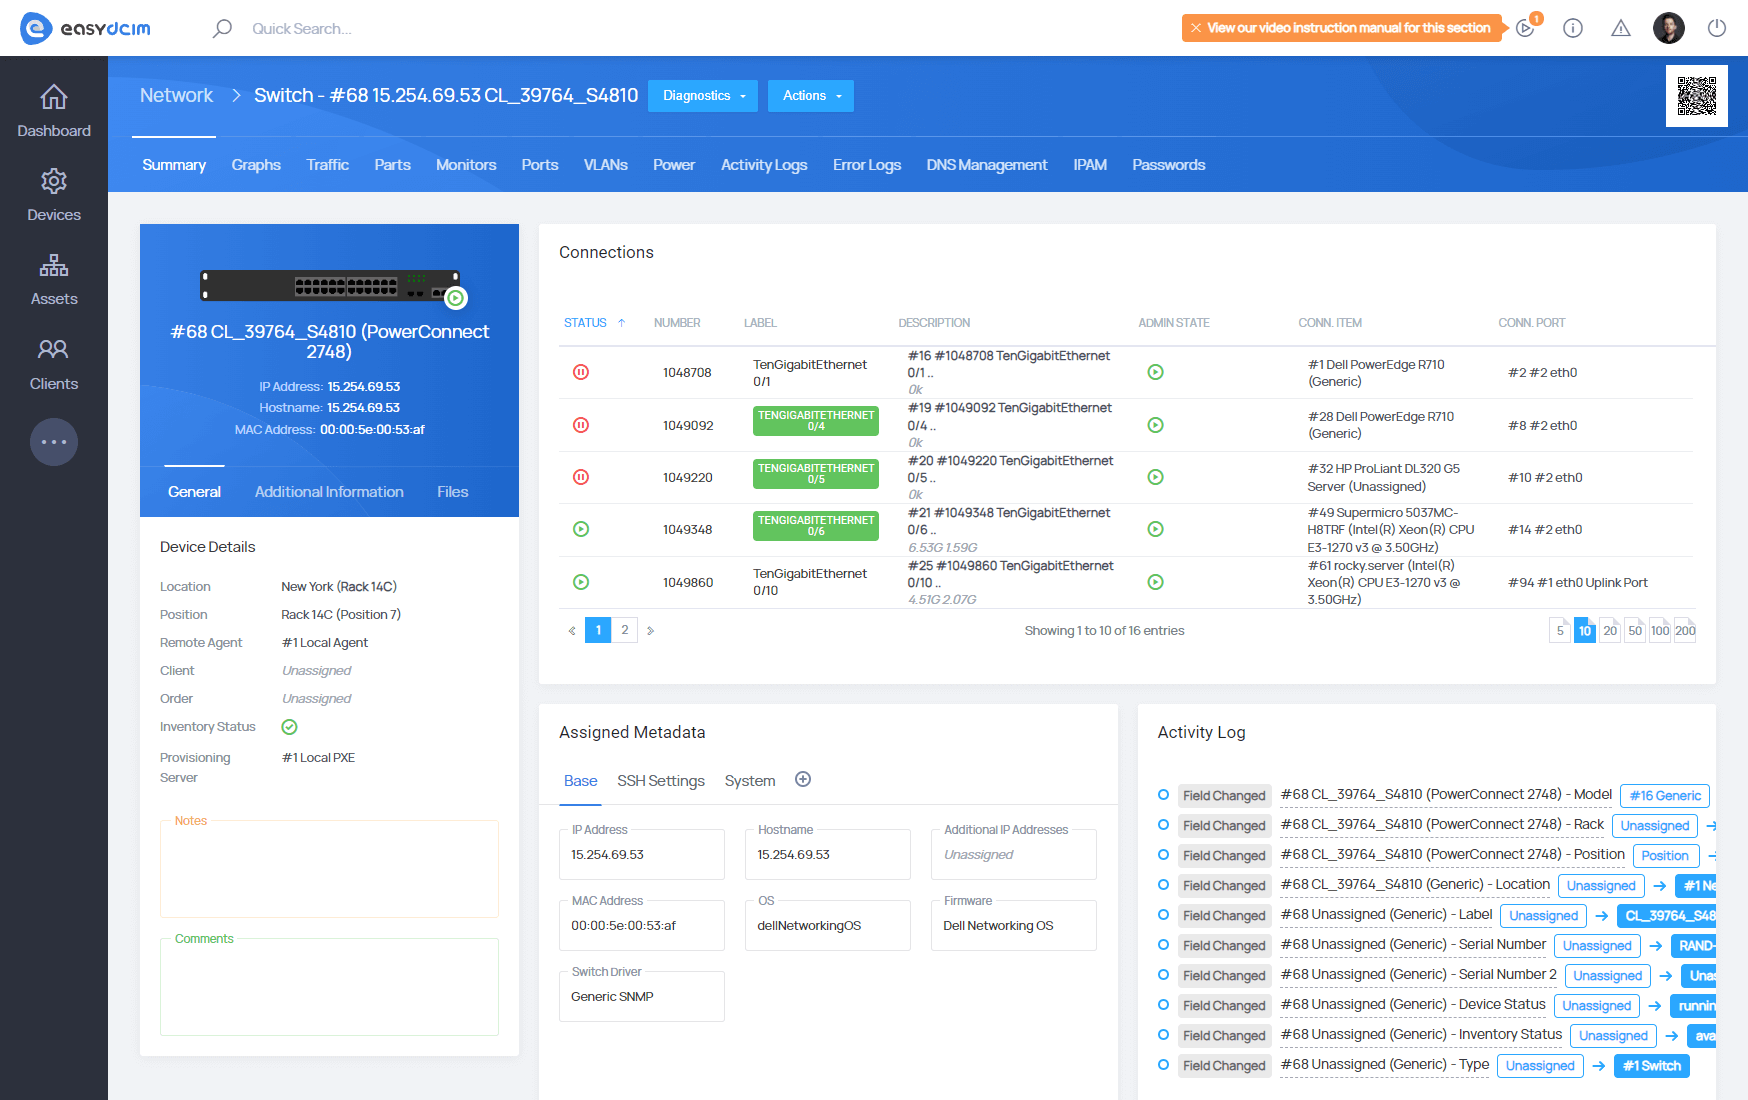1748x1100 pixels.
Task: Add new metadata tab with plus icon
Action: coord(803,780)
